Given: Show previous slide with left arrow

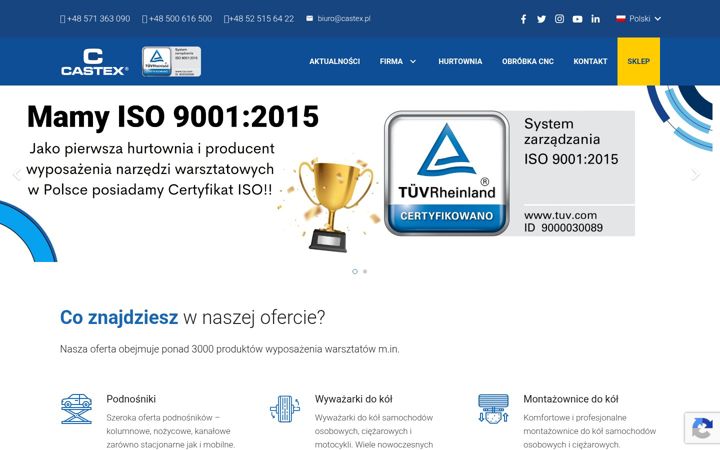Looking at the screenshot, I should (17, 174).
